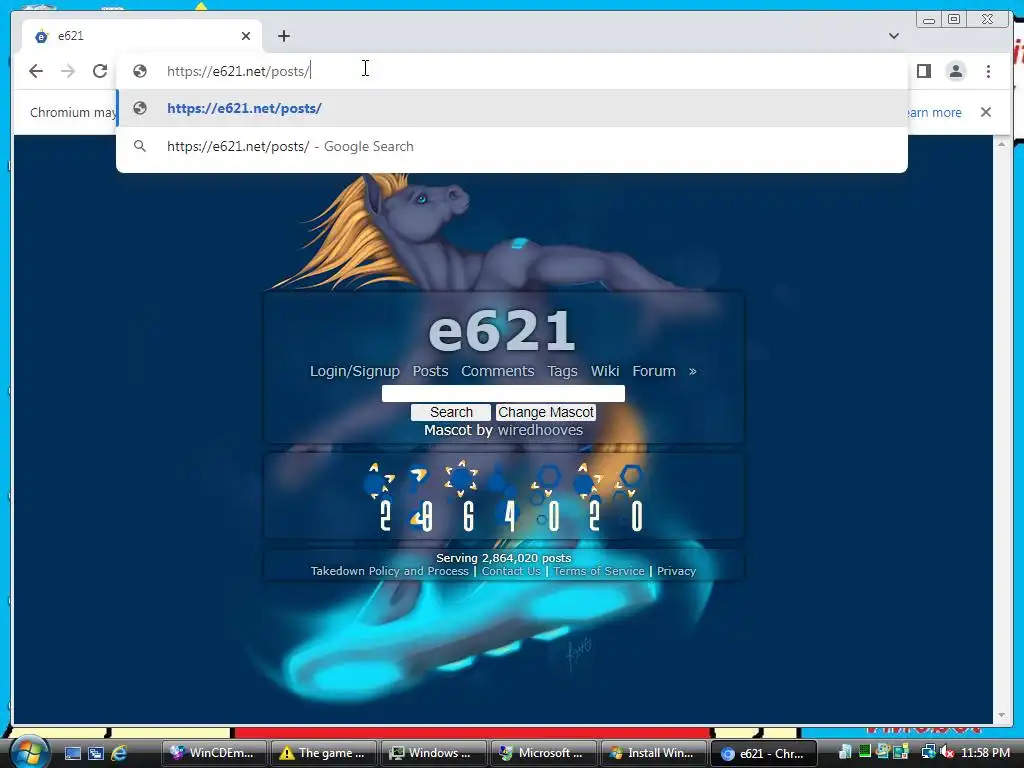Click the Switch Between Windows quick launch icon
This screenshot has height=768, width=1024.
[95, 753]
